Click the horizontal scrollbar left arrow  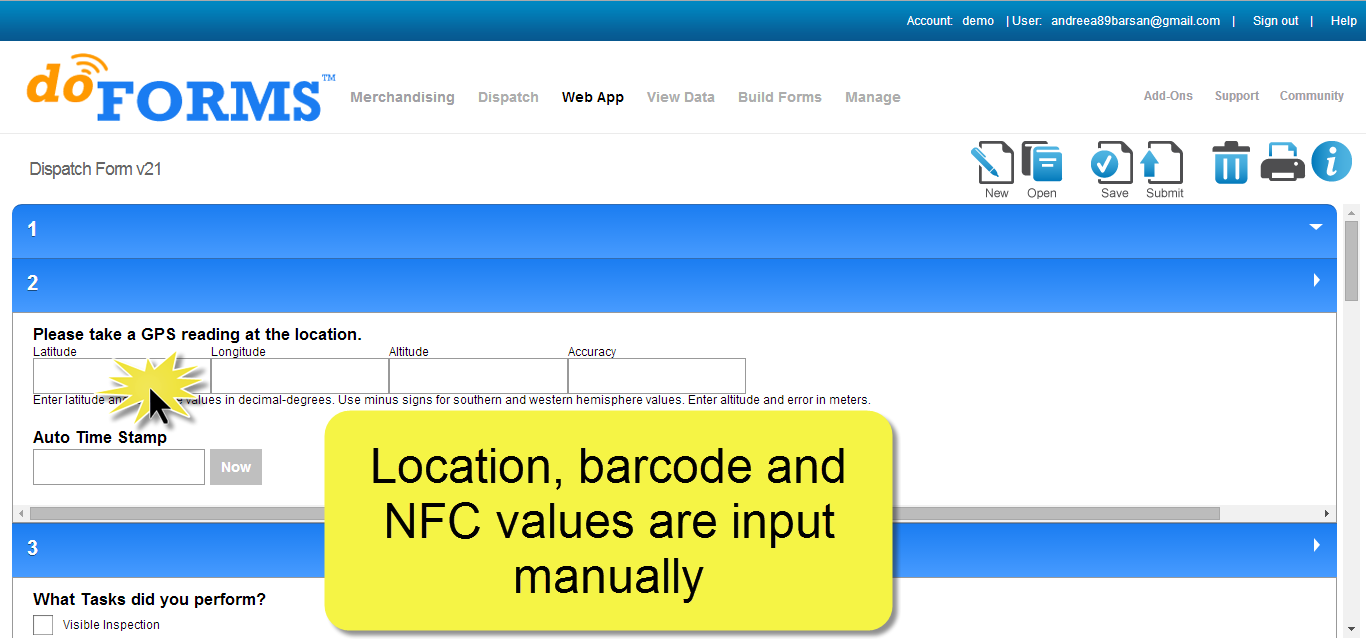pos(20,513)
